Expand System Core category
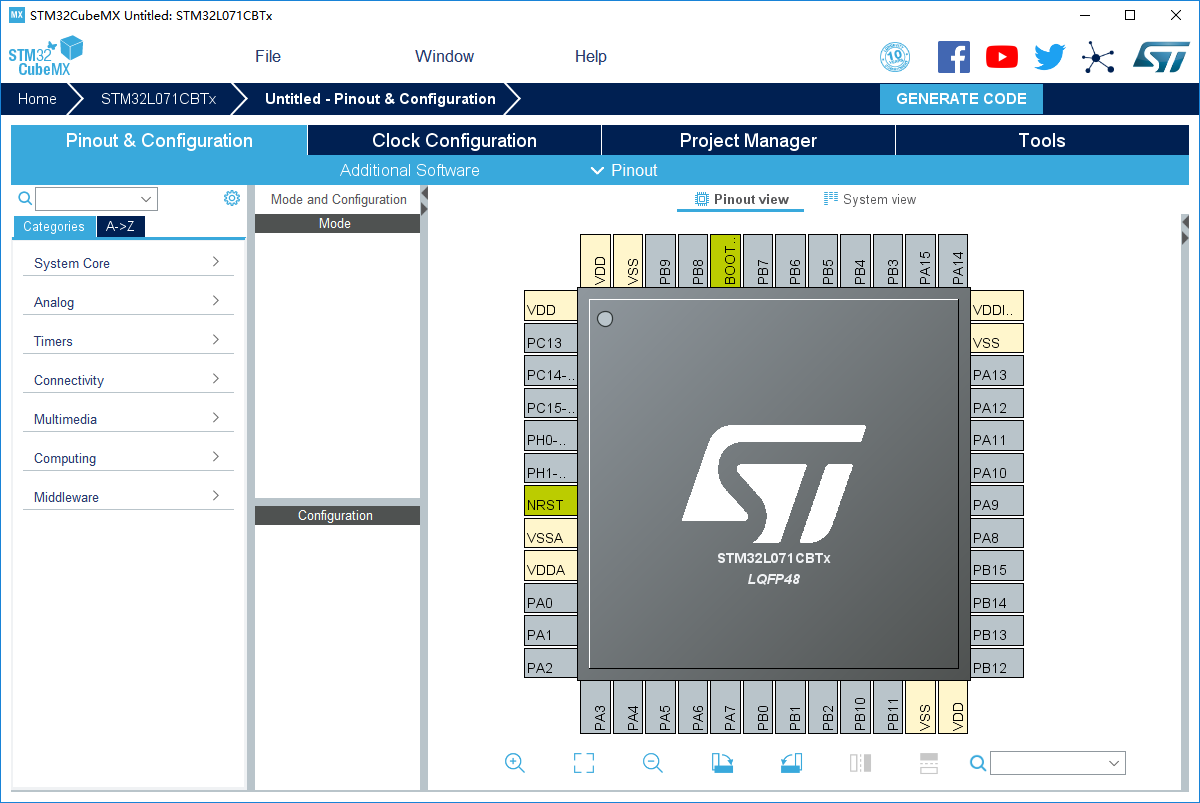The height and width of the screenshot is (803, 1200). (x=128, y=263)
